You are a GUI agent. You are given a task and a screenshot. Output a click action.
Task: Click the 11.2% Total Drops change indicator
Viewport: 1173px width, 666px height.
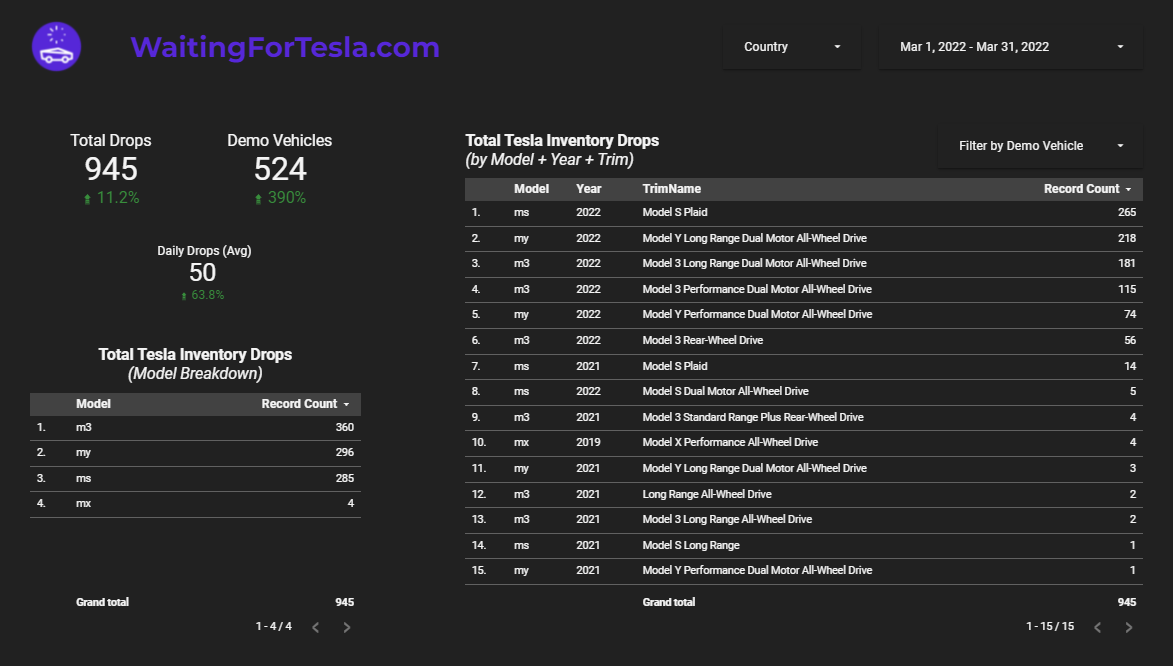[x=111, y=198]
